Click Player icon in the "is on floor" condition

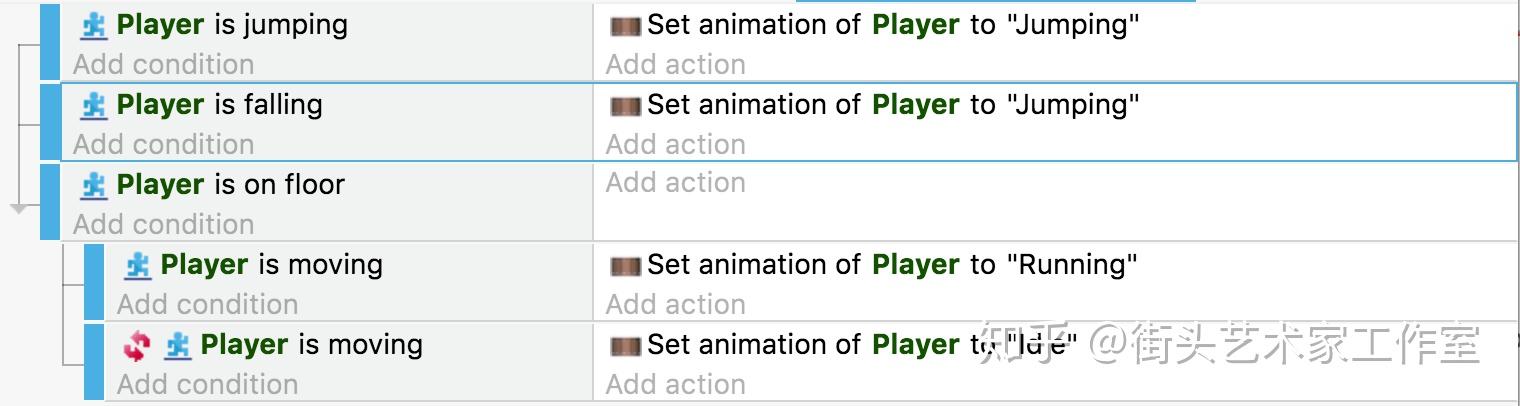pos(94,185)
